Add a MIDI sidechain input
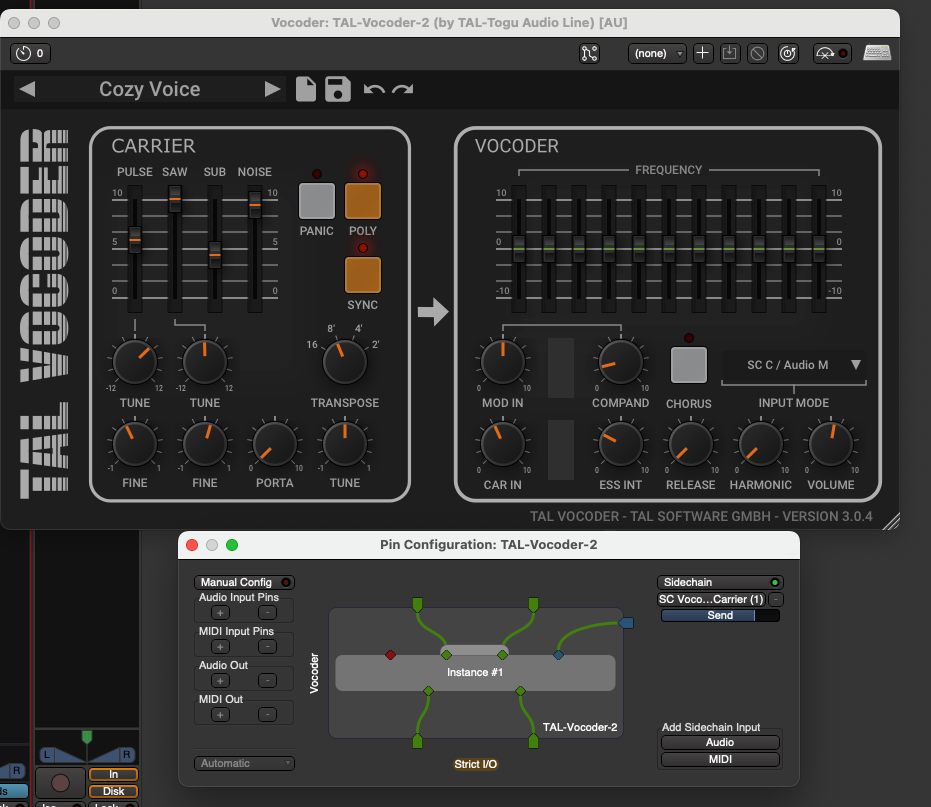 [x=720, y=759]
